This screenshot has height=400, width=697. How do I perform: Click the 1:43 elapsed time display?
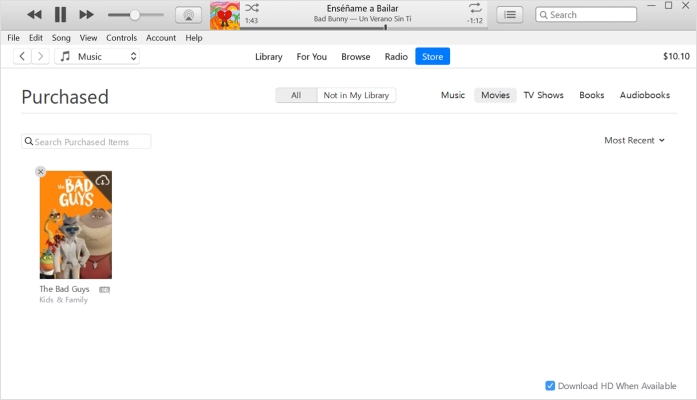pyautogui.click(x=252, y=20)
